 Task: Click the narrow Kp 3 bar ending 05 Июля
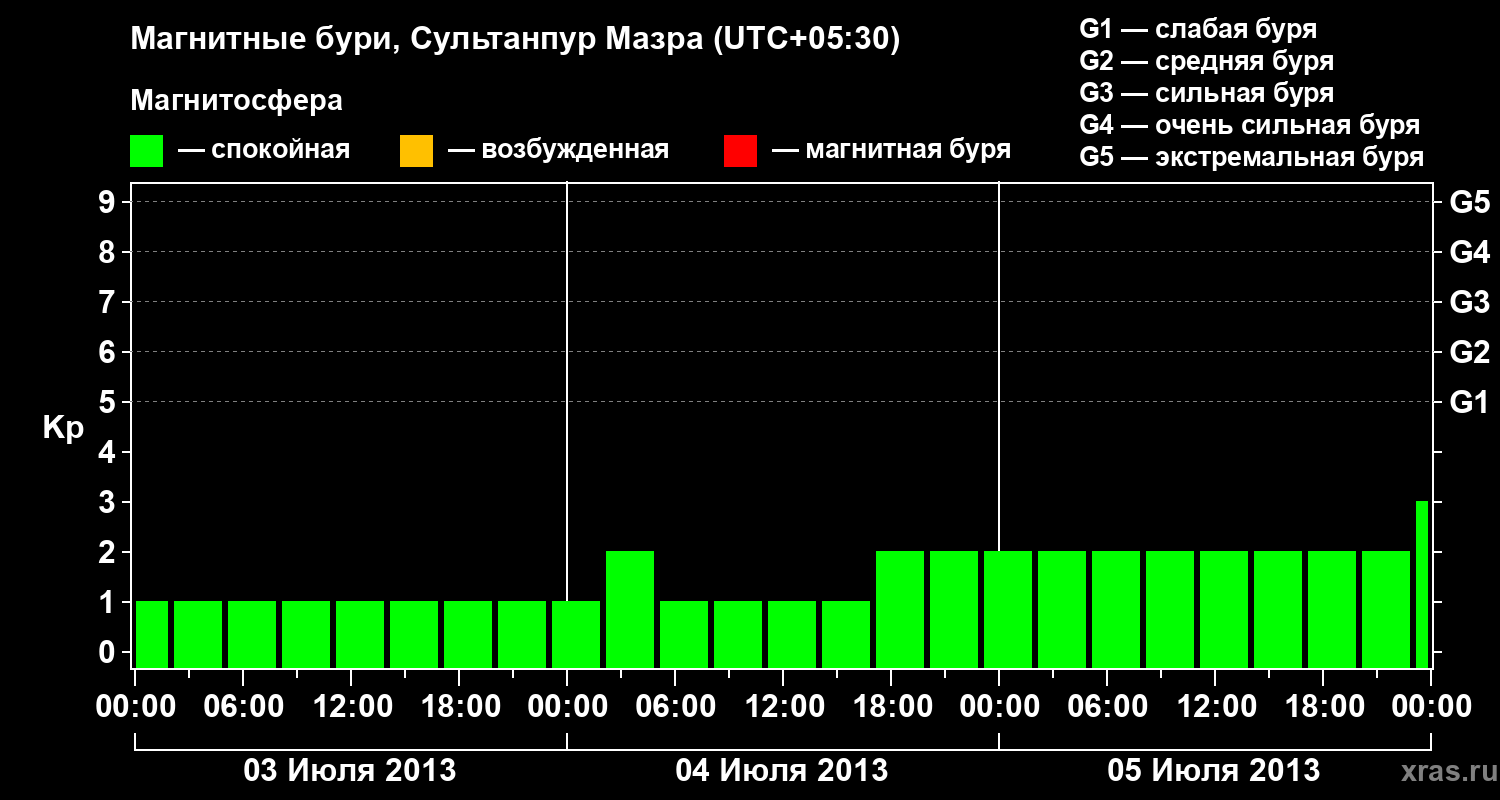[x=1422, y=584]
